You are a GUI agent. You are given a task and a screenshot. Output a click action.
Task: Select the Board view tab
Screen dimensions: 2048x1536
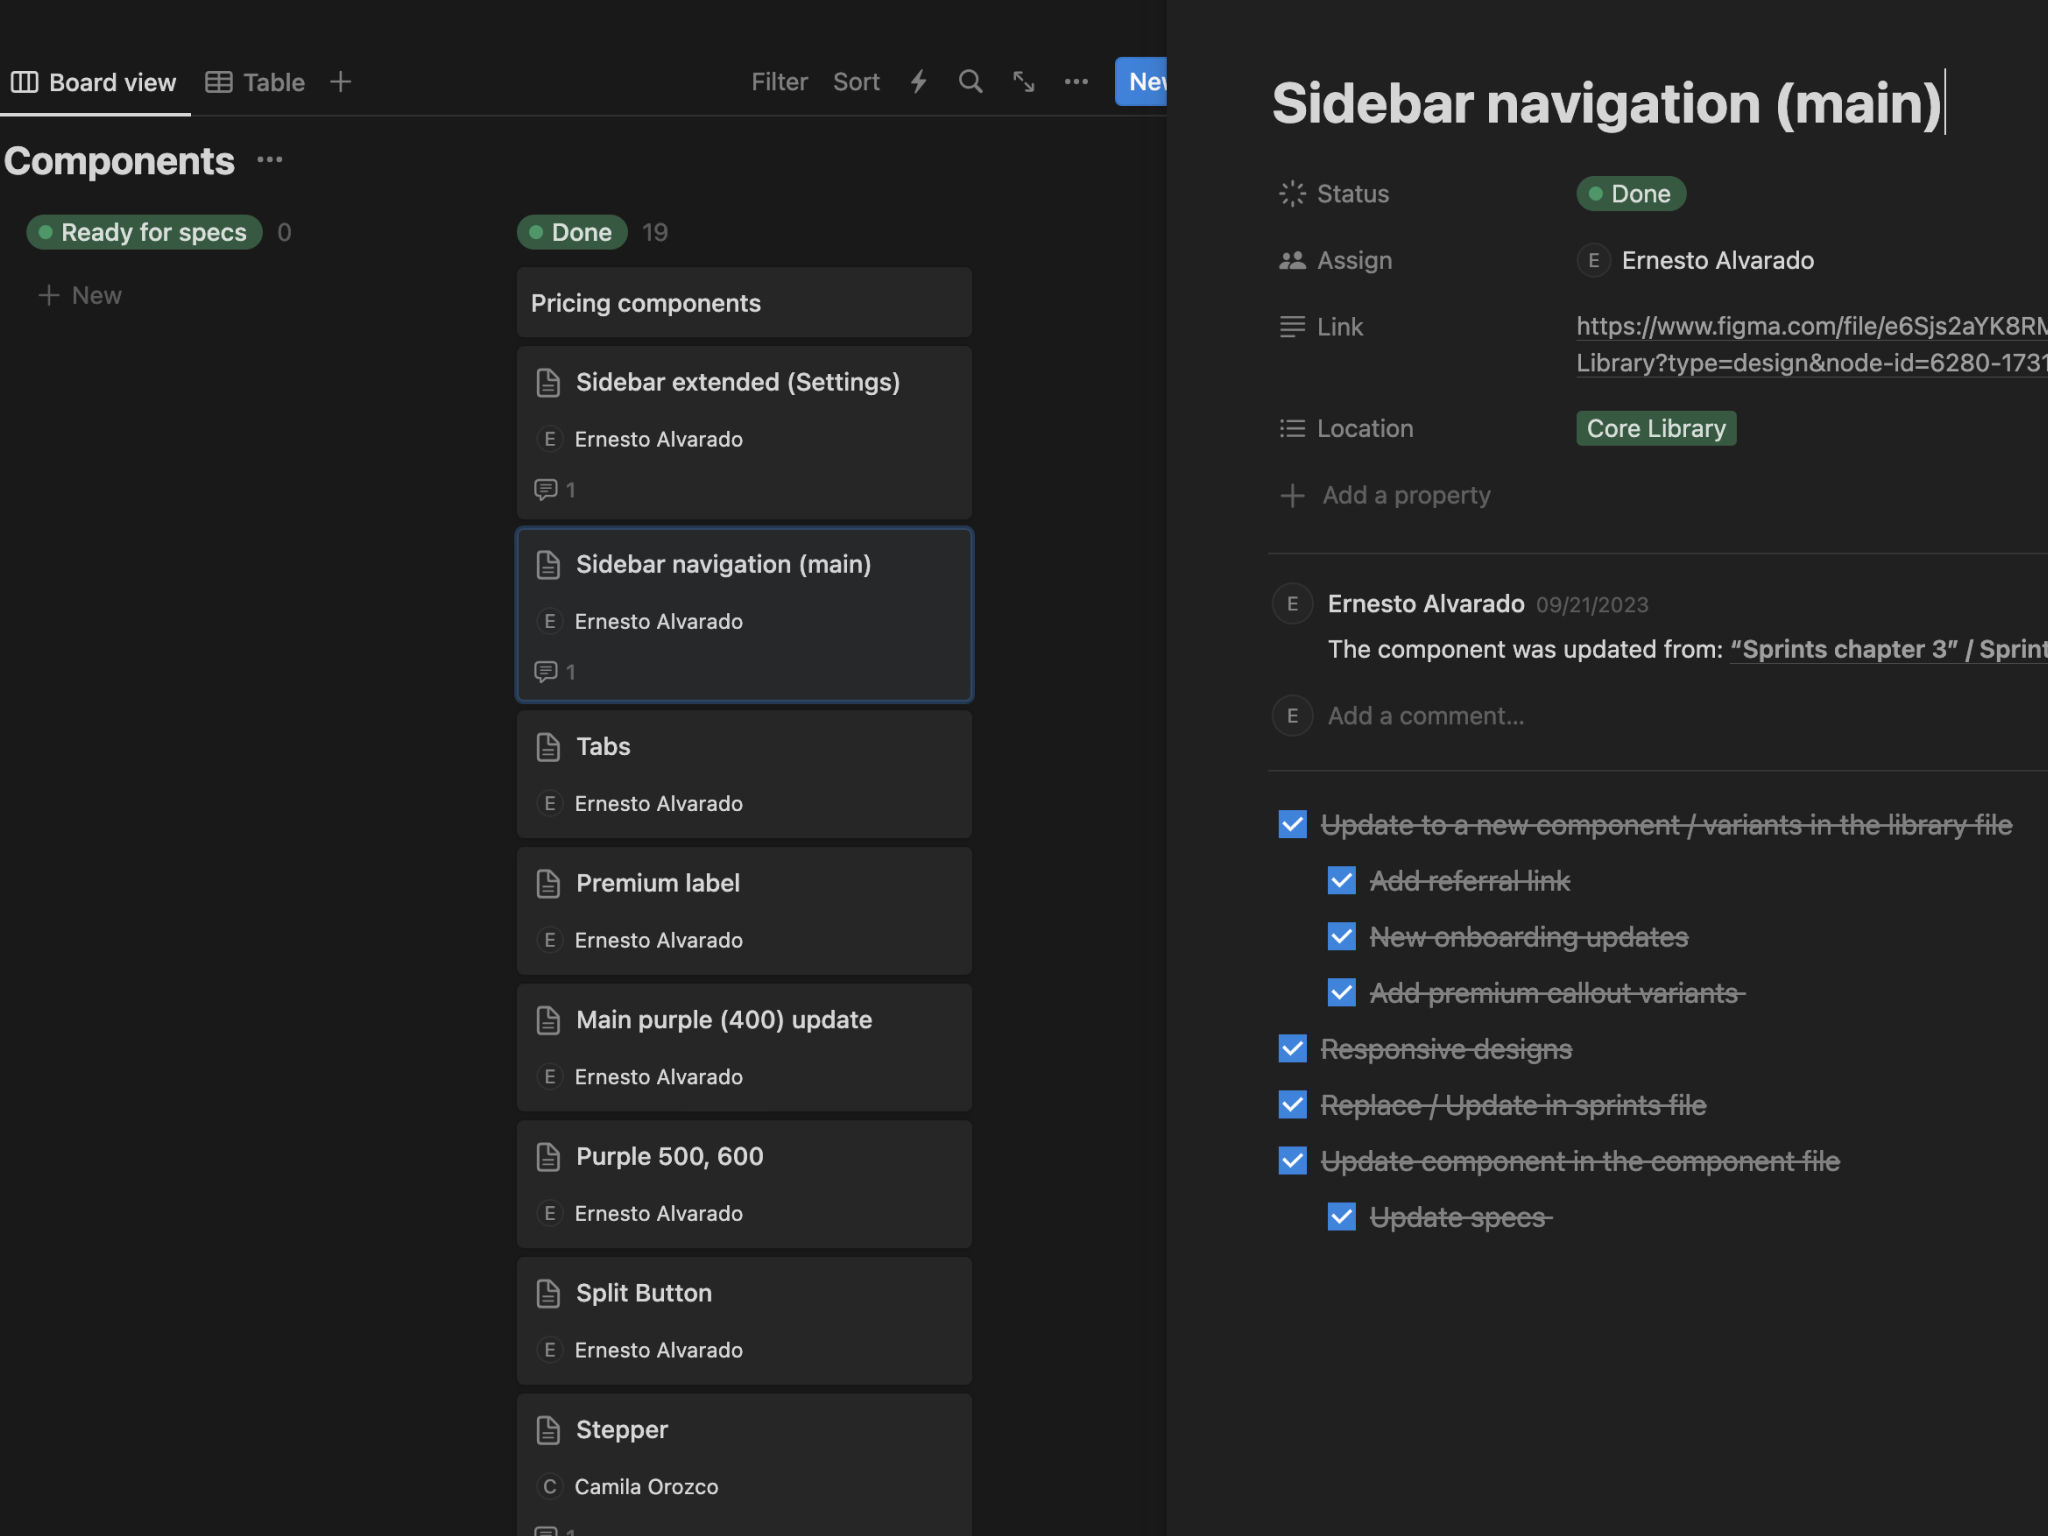click(94, 82)
